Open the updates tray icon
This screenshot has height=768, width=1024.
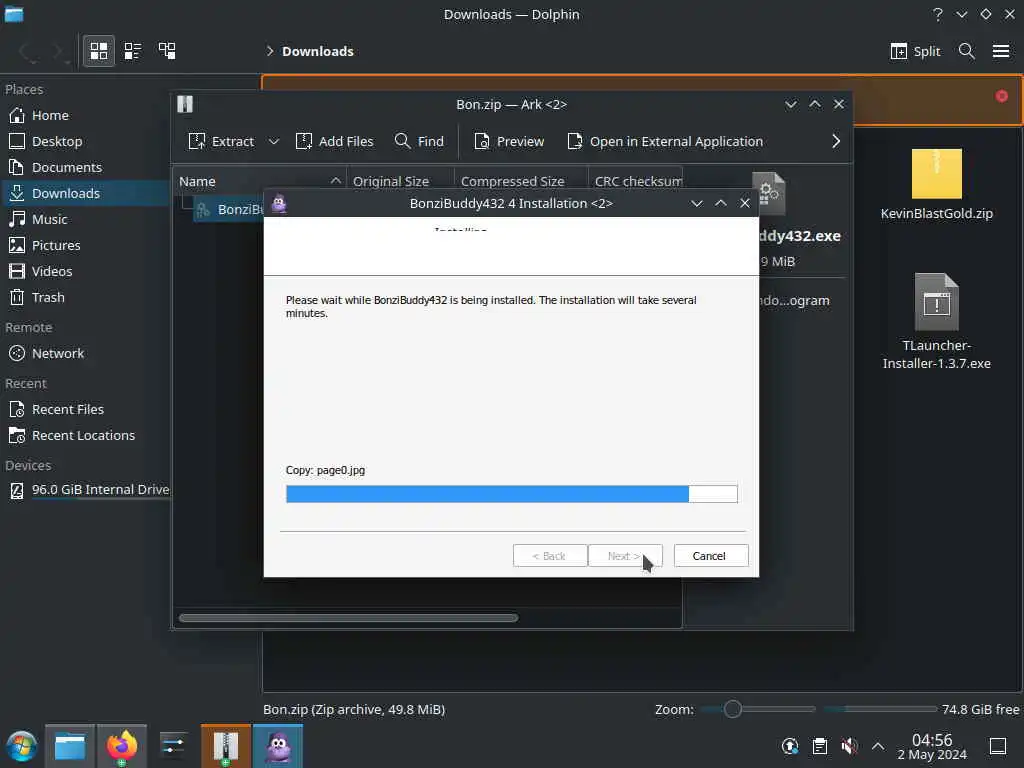pos(790,746)
